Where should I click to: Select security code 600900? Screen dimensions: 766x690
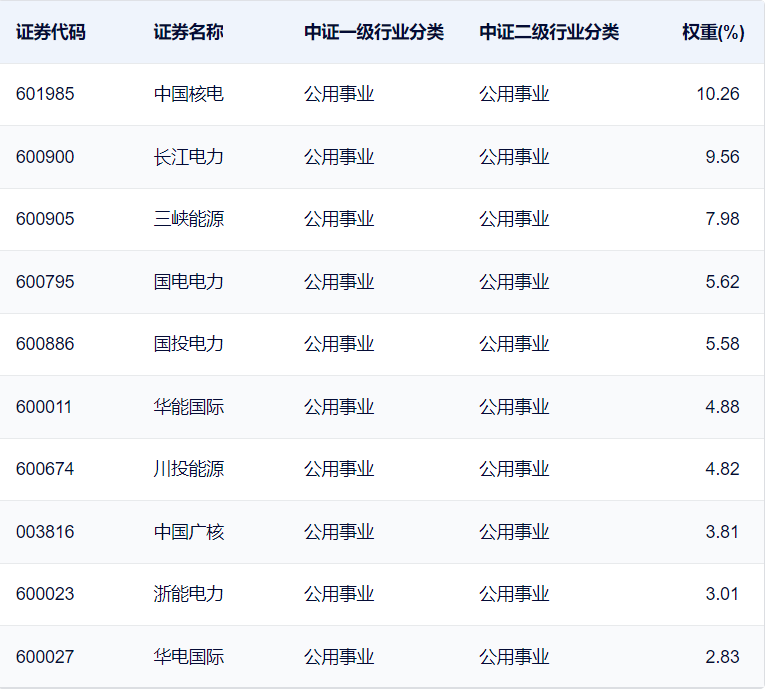click(45, 157)
